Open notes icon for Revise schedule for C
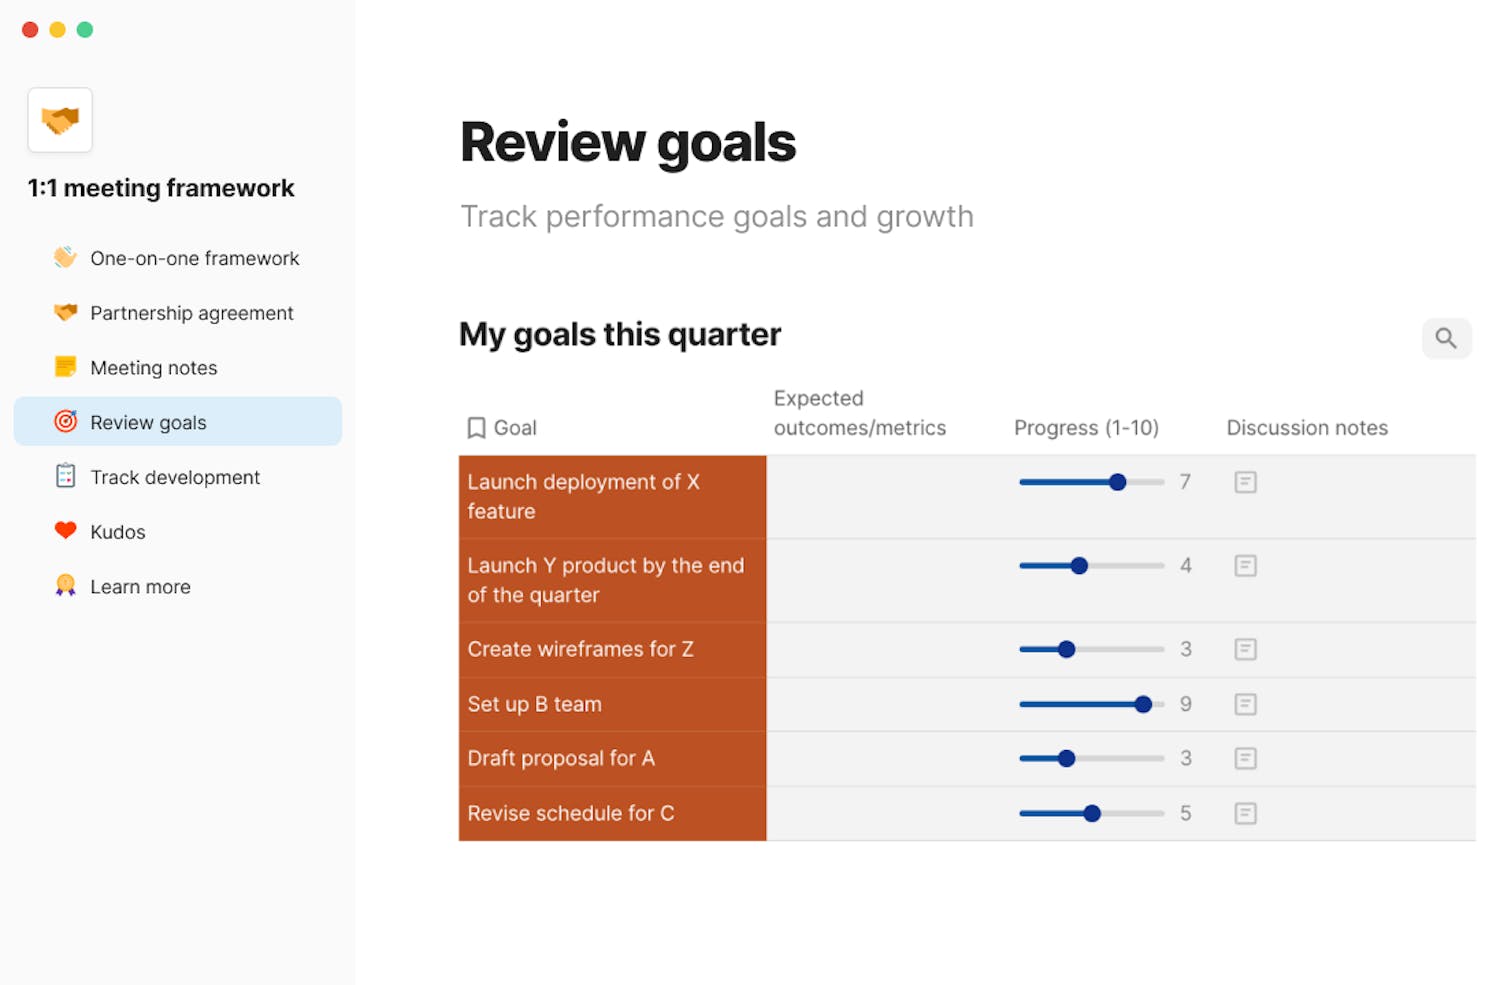The image size is (1500, 985). [x=1245, y=813]
